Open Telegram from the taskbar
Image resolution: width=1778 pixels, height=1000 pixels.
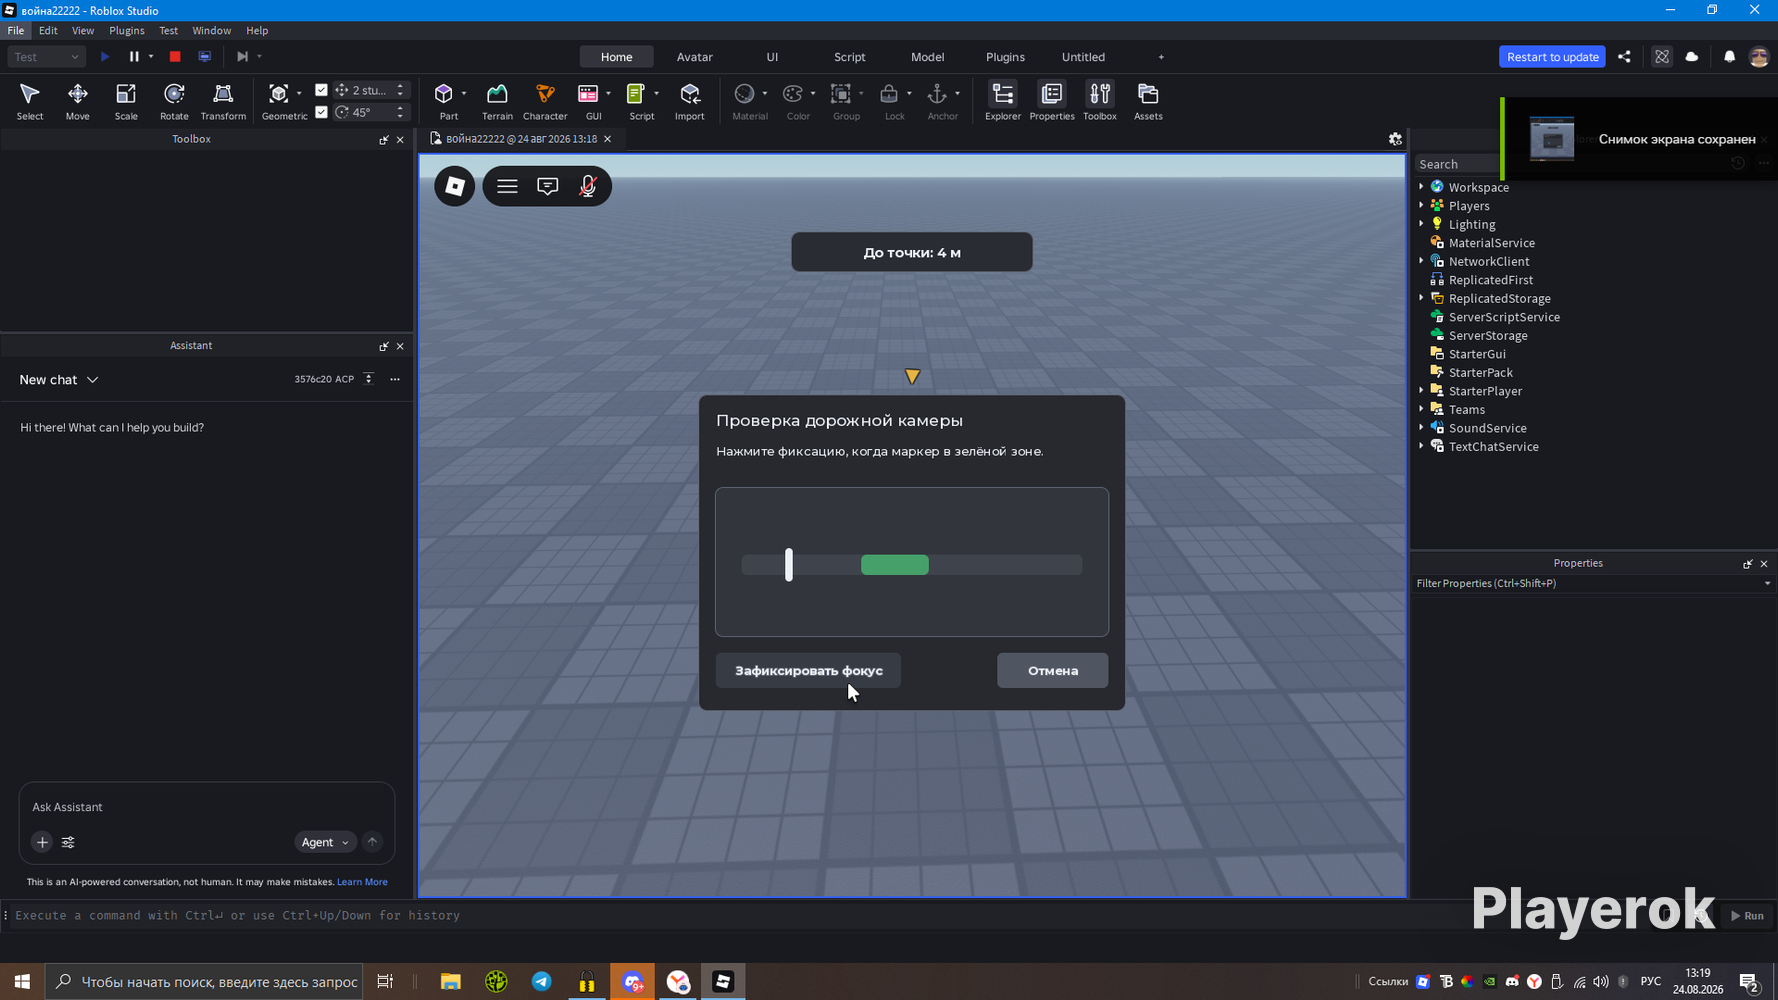tap(542, 982)
